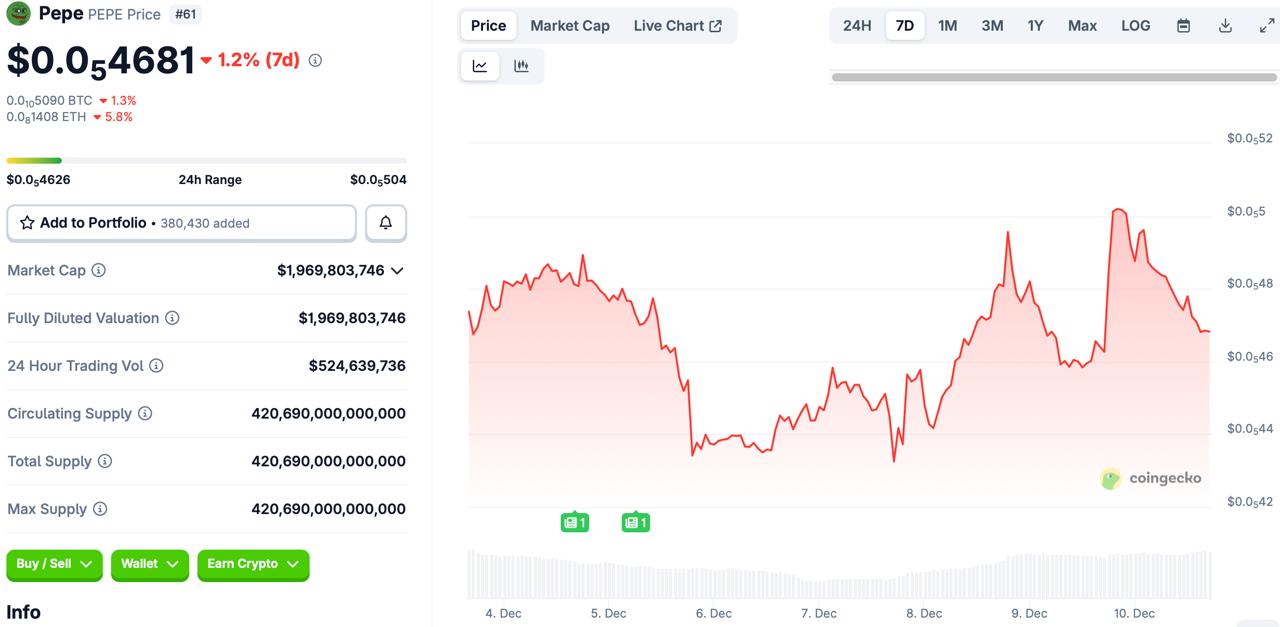1280x627 pixels.
Task: Expand the chart to fullscreen
Action: [x=1268, y=25]
